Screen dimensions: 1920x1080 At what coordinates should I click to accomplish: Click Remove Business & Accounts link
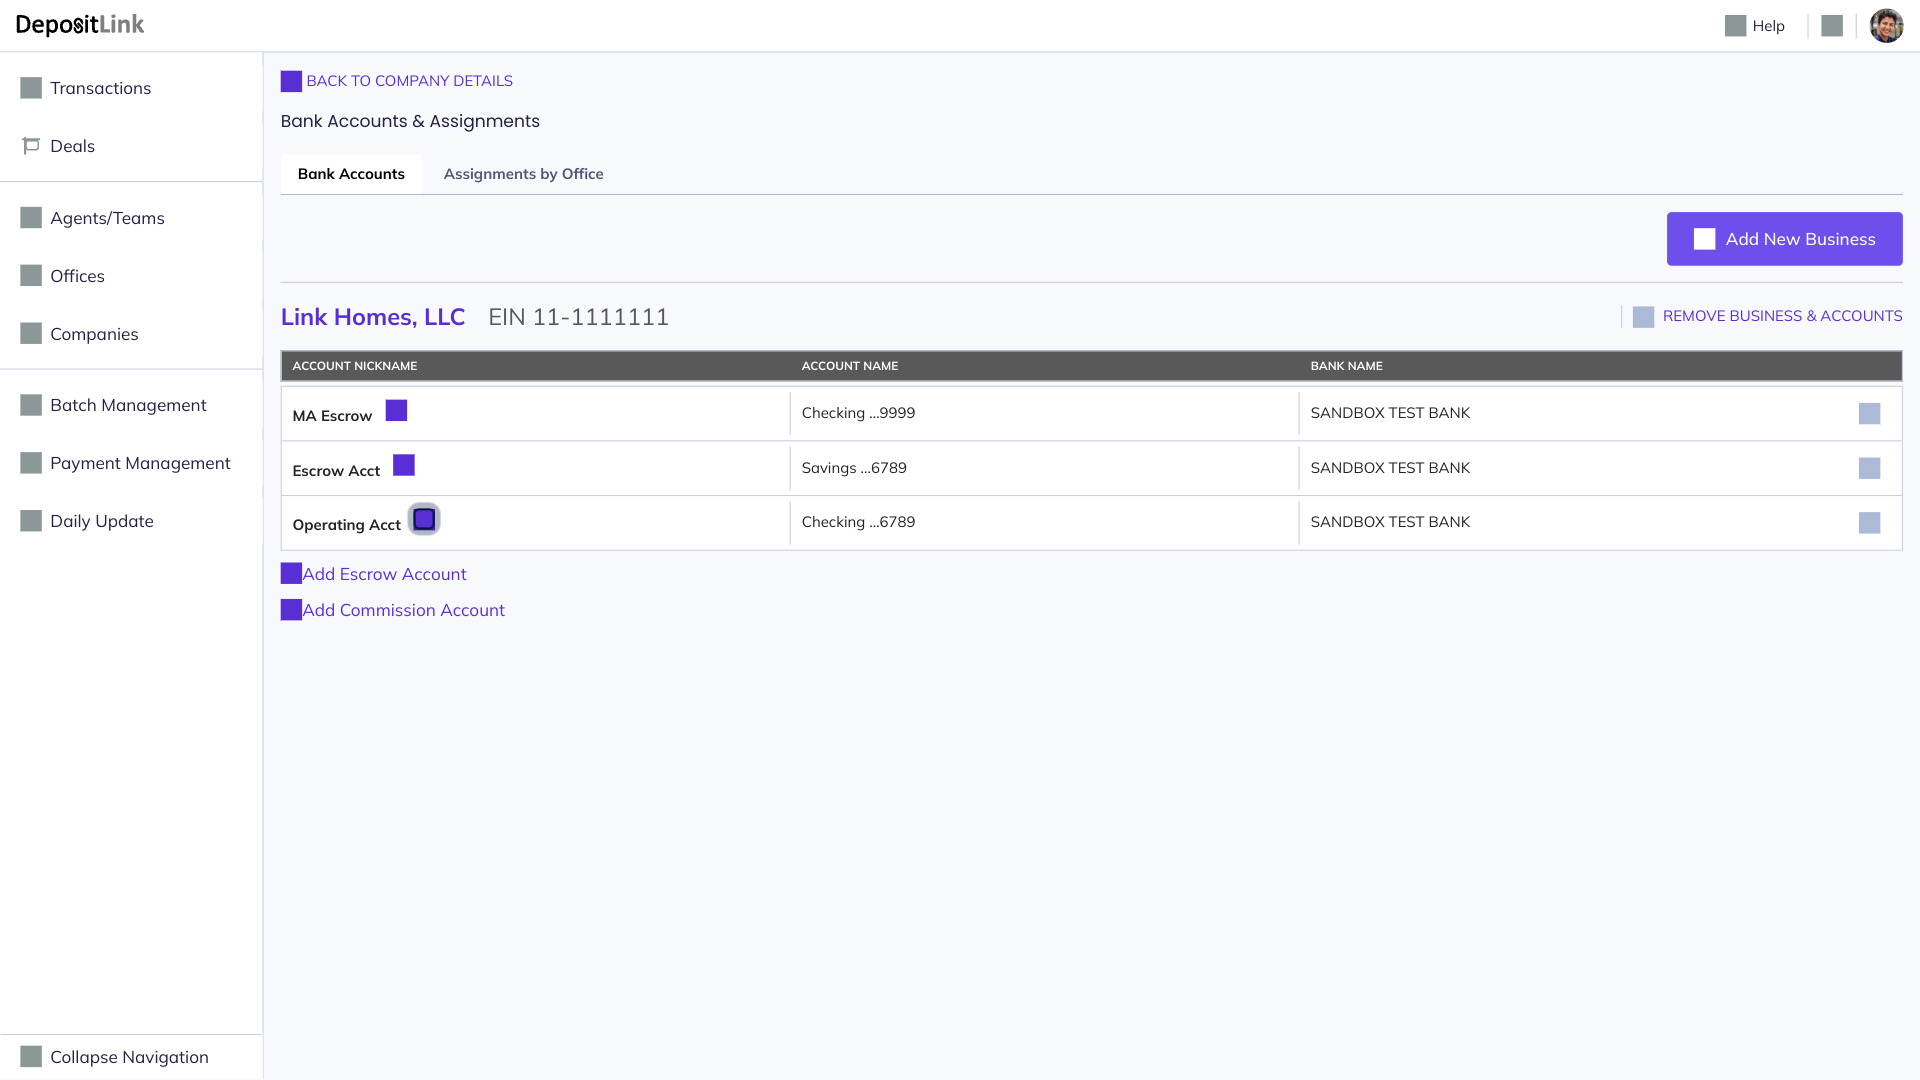1781,316
